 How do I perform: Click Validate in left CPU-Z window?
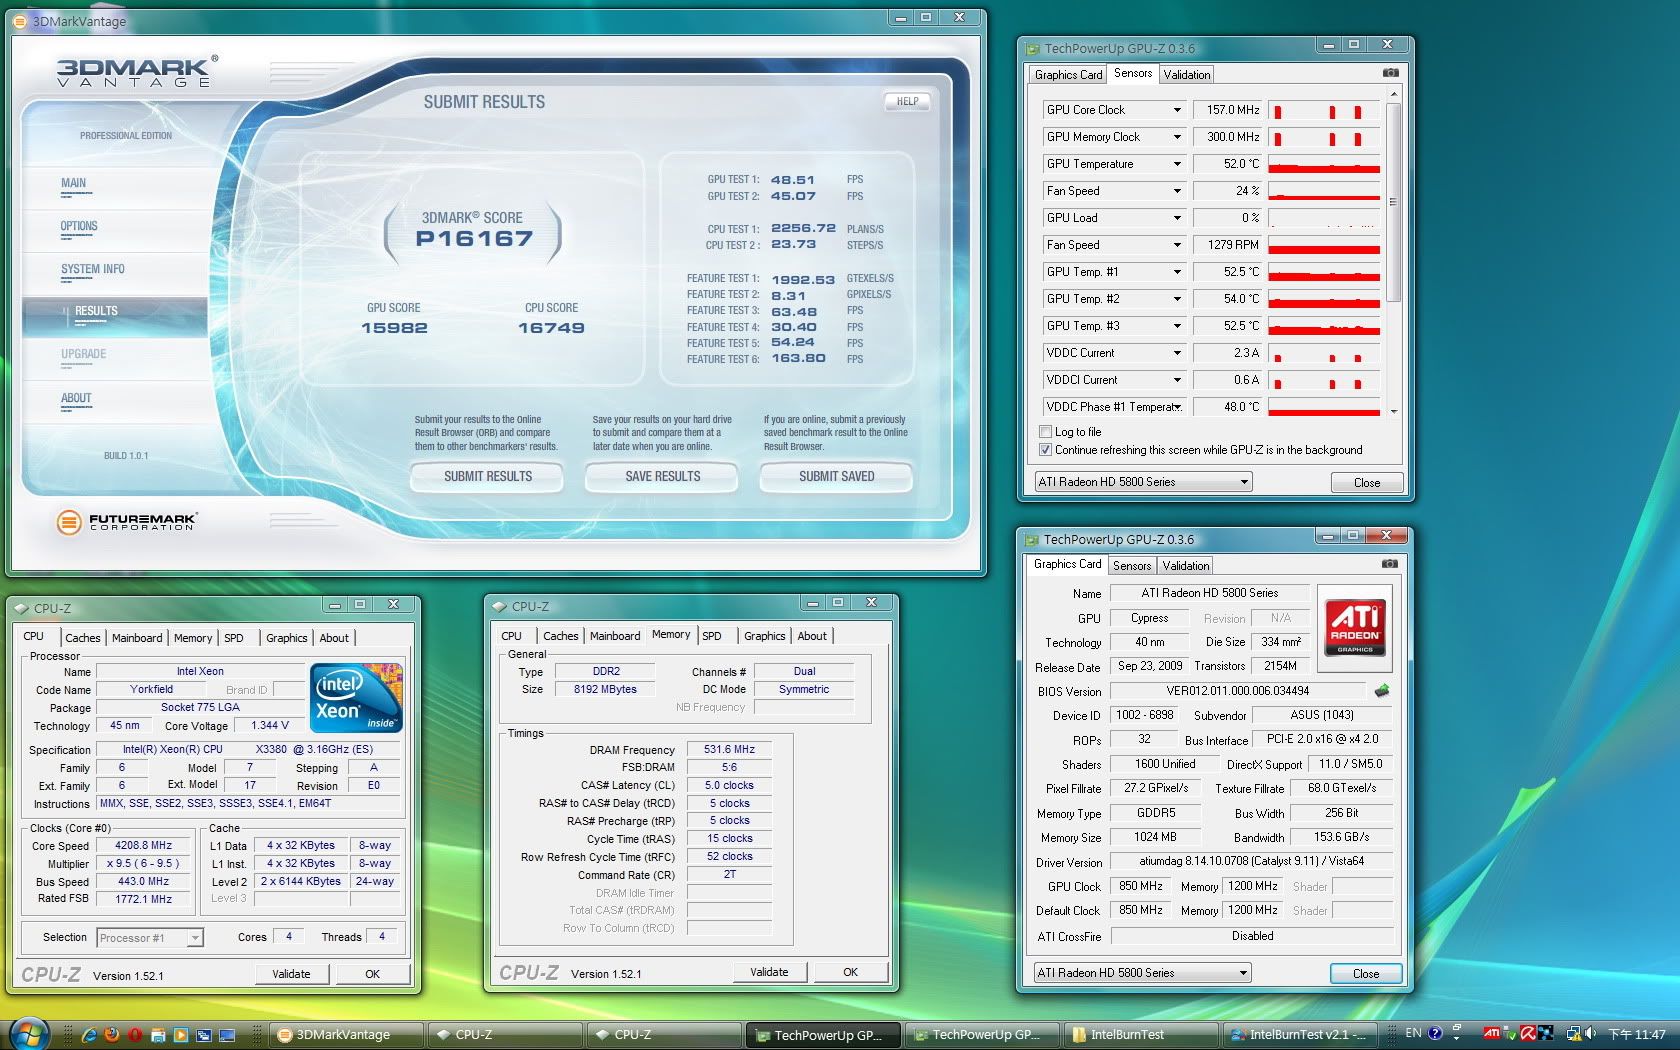[x=291, y=974]
